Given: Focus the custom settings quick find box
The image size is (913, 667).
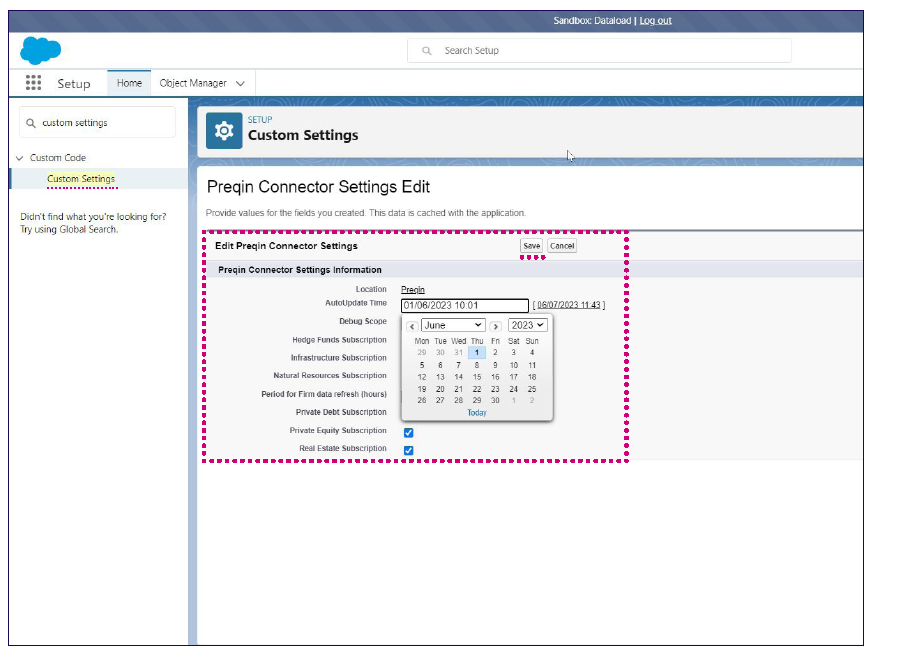Looking at the screenshot, I should (97, 123).
